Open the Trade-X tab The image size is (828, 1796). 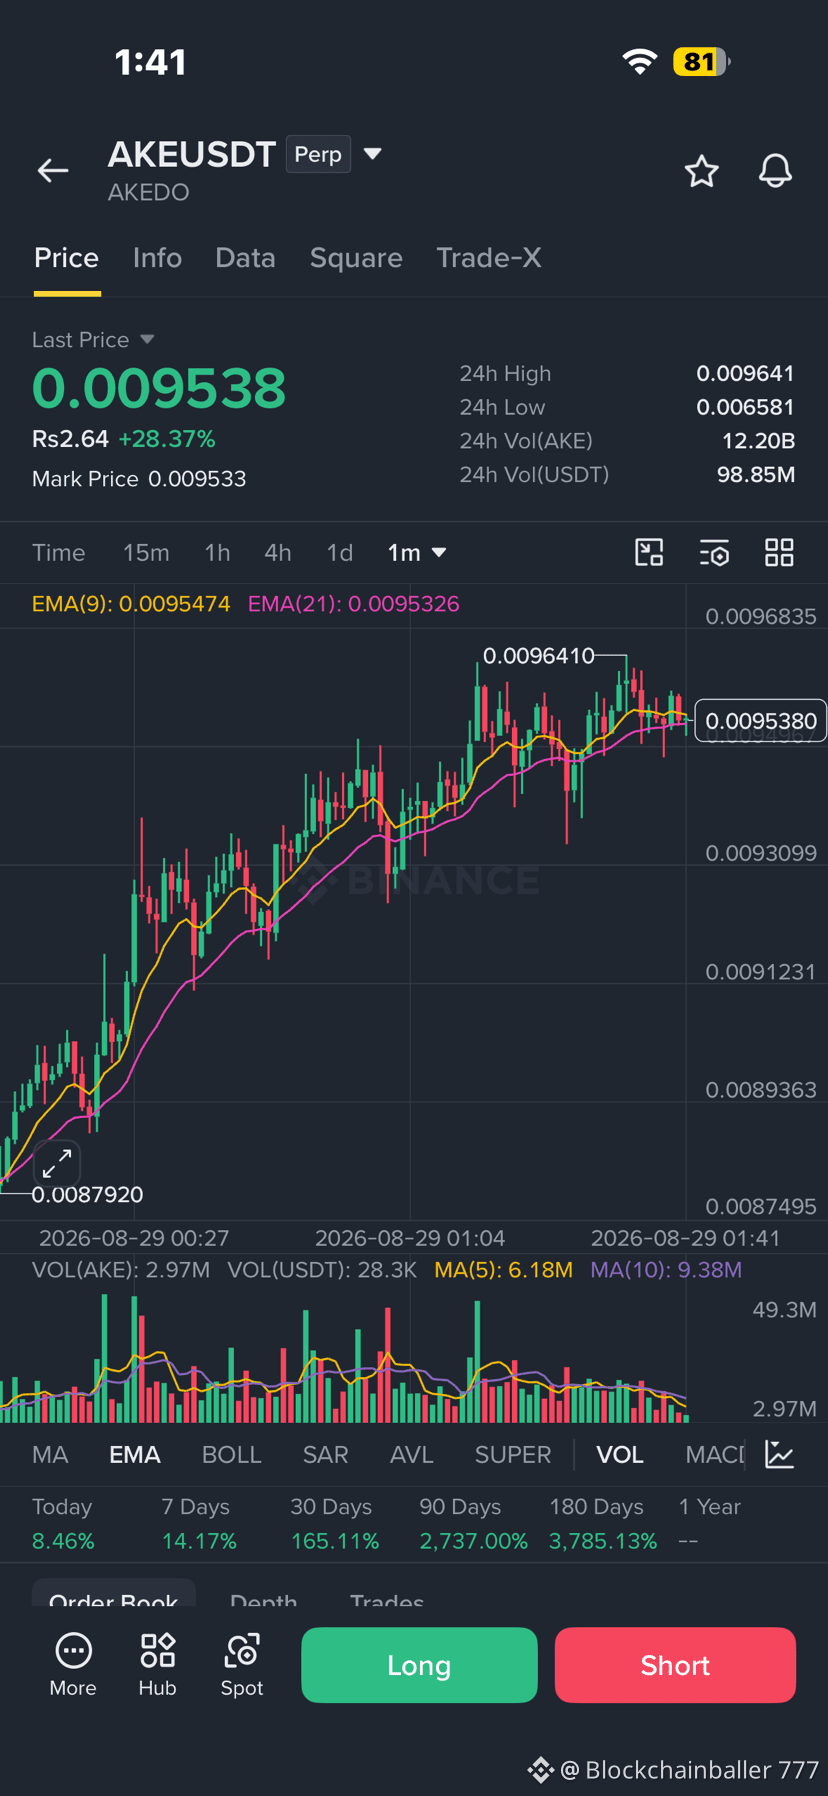[x=489, y=258]
